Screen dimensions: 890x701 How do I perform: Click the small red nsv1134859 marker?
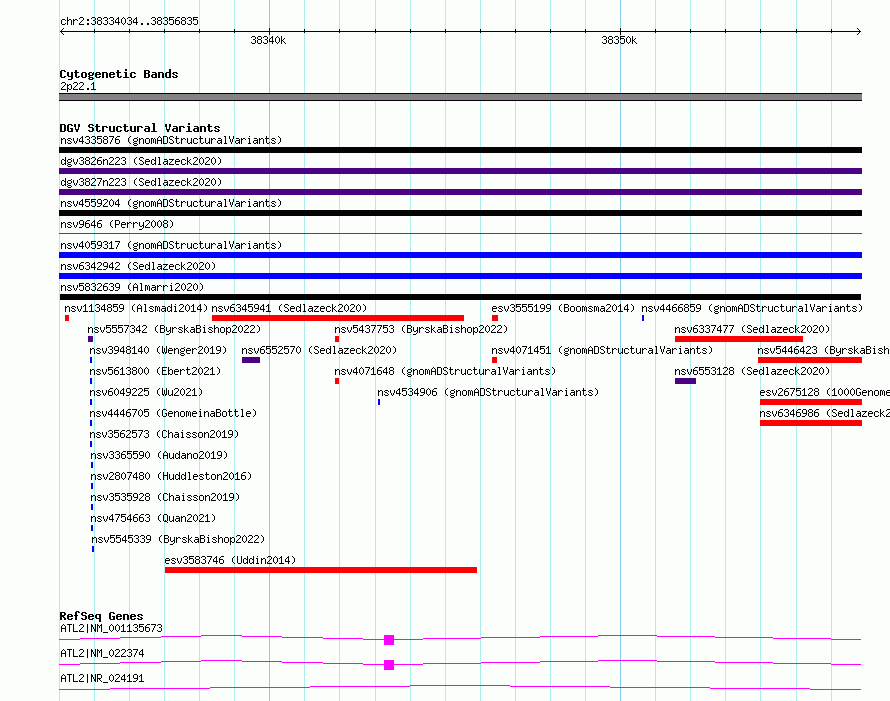click(67, 318)
